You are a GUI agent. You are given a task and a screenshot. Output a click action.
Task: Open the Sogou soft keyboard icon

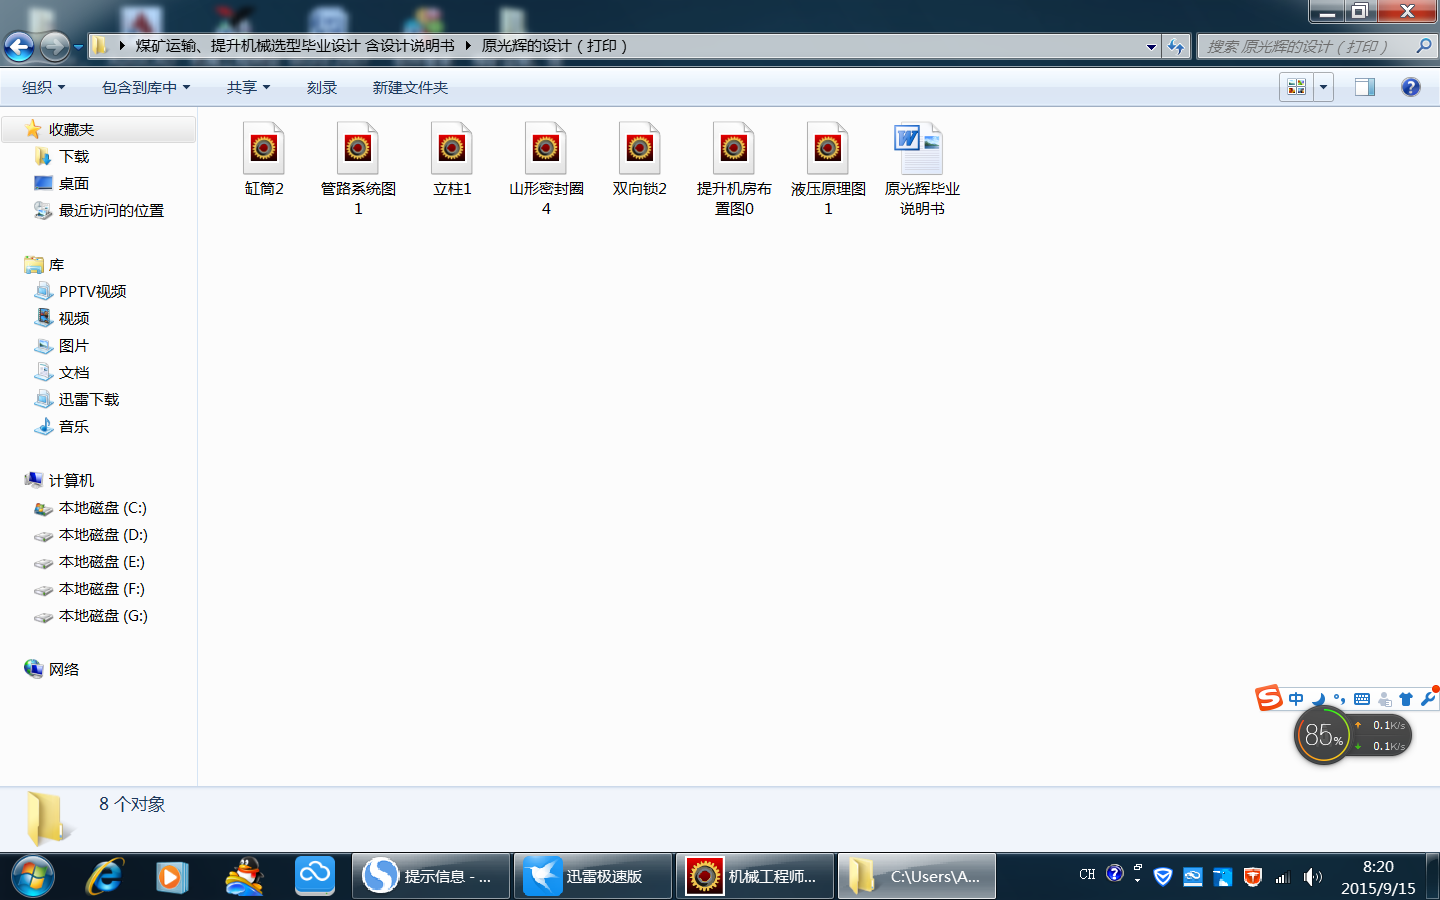tap(1362, 699)
